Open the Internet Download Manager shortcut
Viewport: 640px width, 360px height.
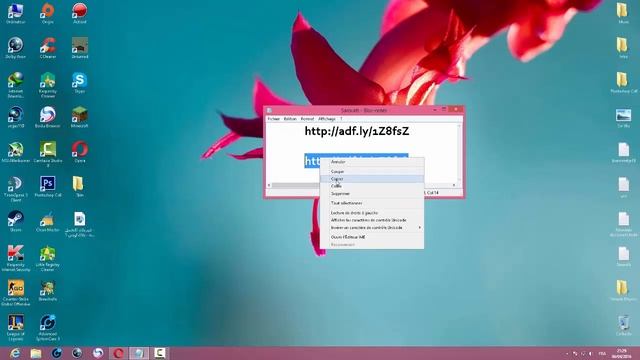16,84
